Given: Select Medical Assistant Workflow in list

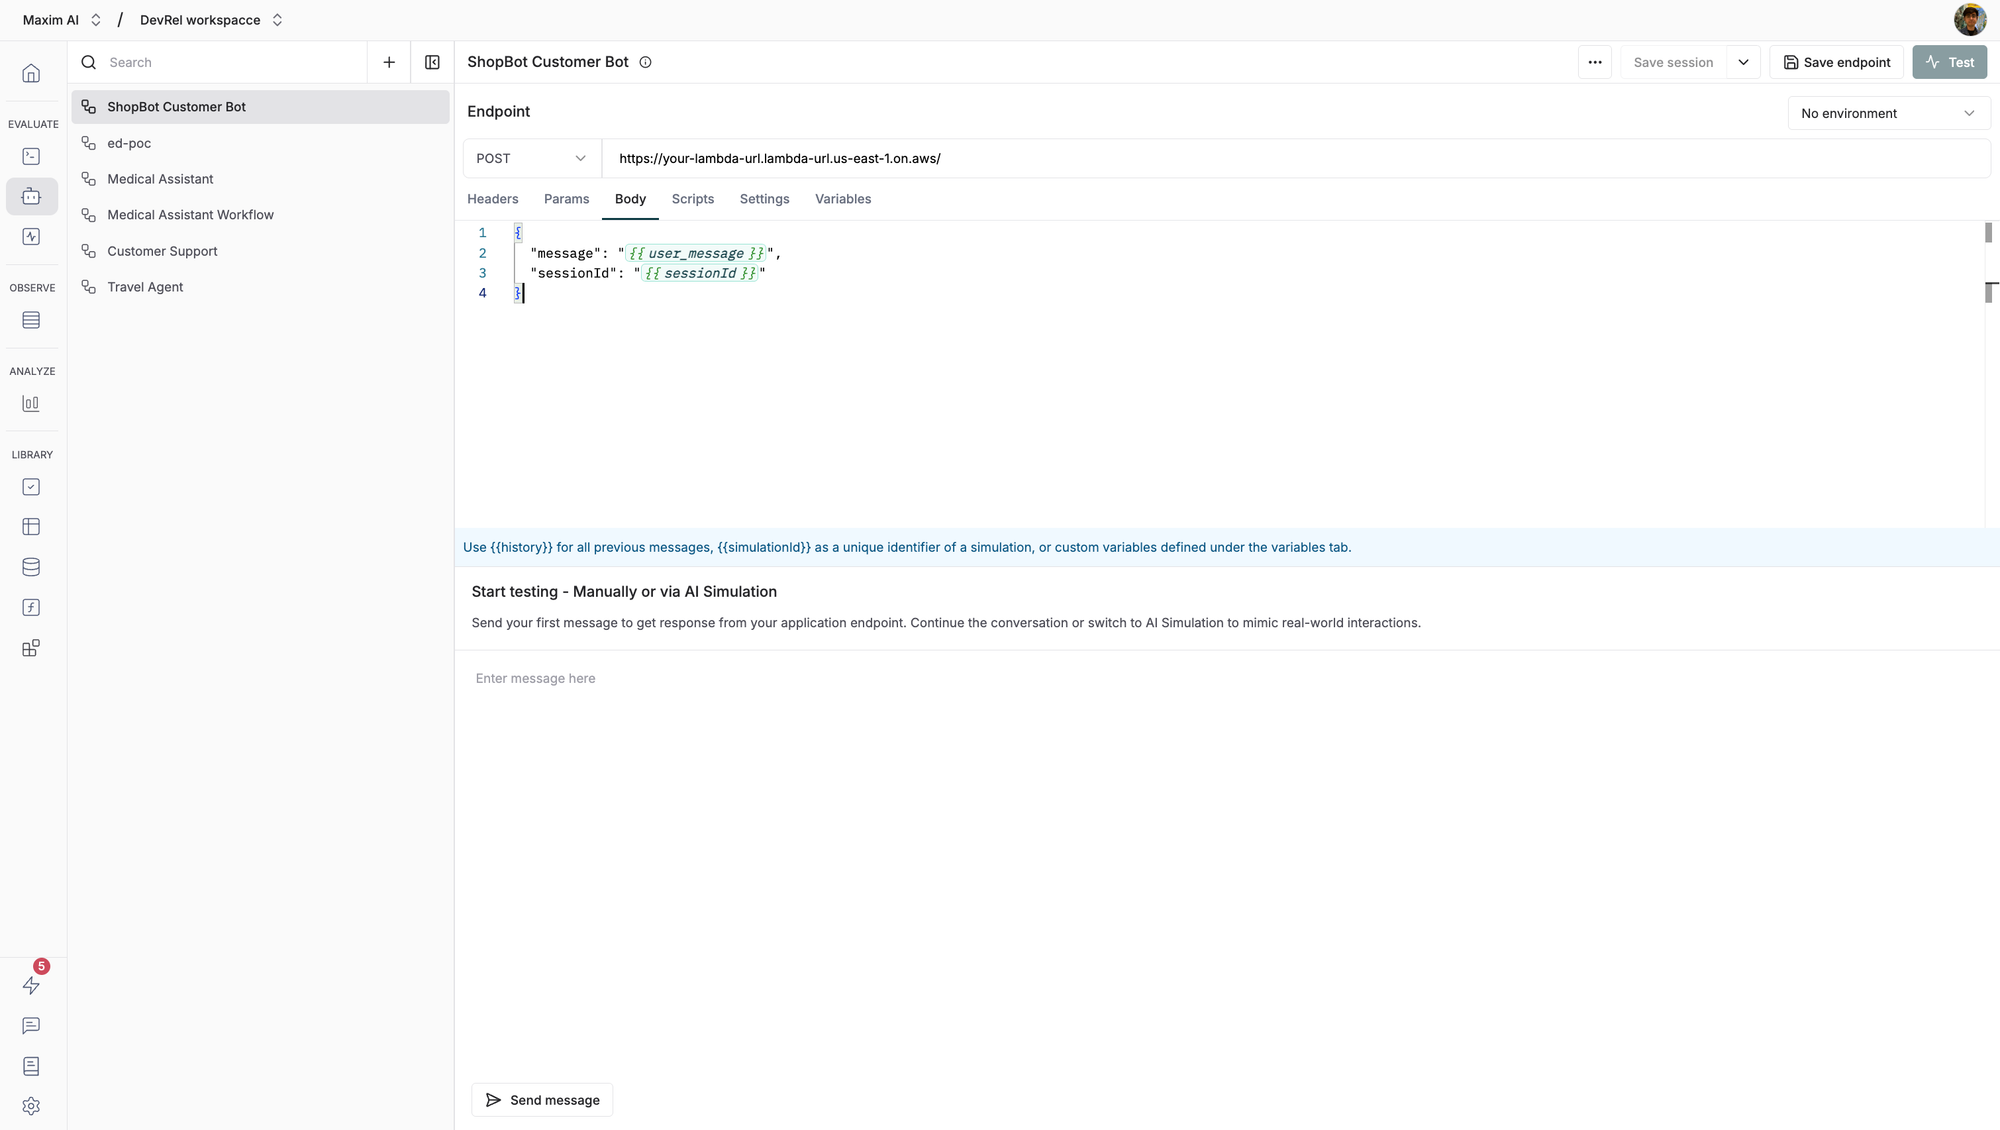Looking at the screenshot, I should 190,215.
